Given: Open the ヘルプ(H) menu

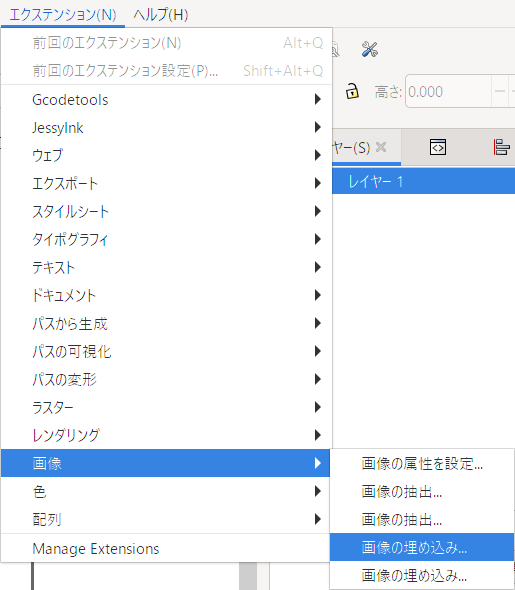Looking at the screenshot, I should pyautogui.click(x=161, y=15).
